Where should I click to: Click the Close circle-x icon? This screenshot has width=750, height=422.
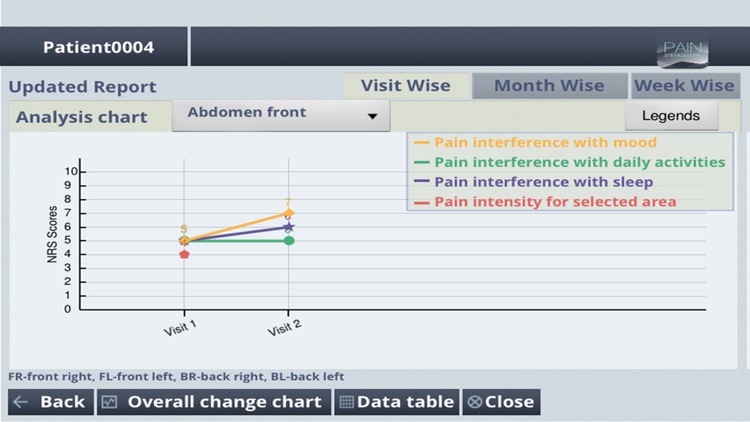tap(475, 402)
